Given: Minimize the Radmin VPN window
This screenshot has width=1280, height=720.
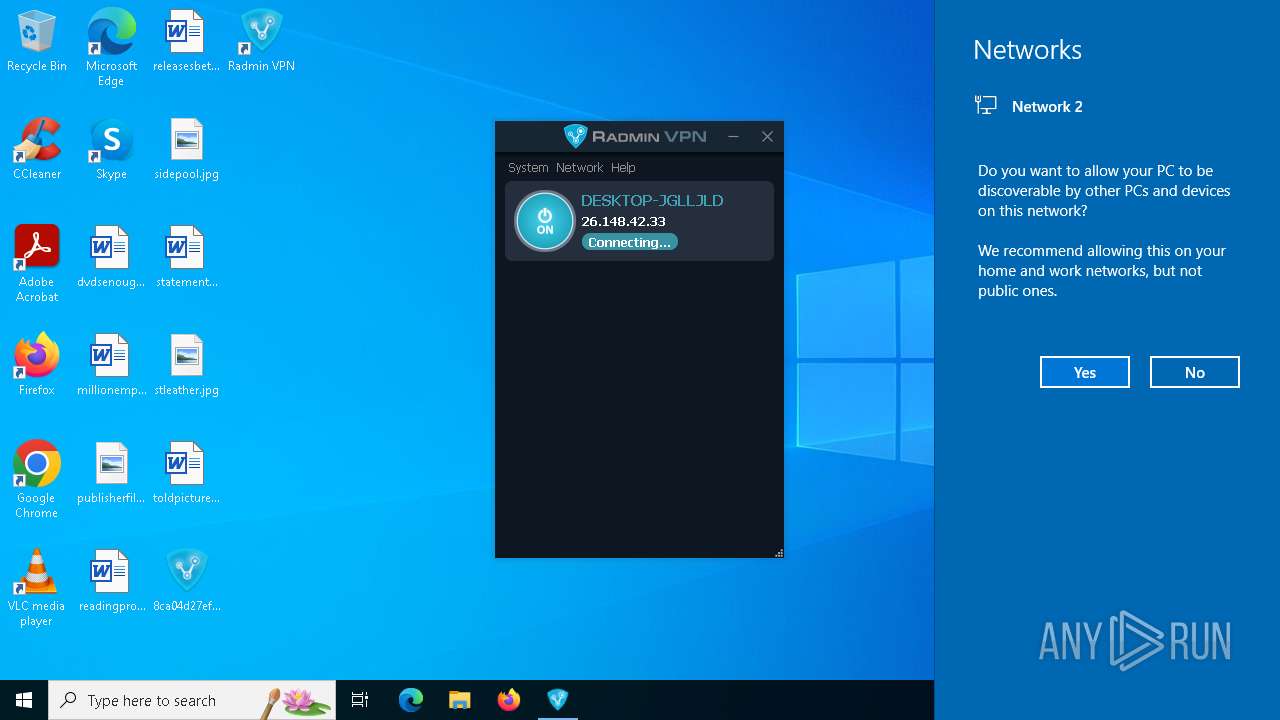Looking at the screenshot, I should click(733, 136).
